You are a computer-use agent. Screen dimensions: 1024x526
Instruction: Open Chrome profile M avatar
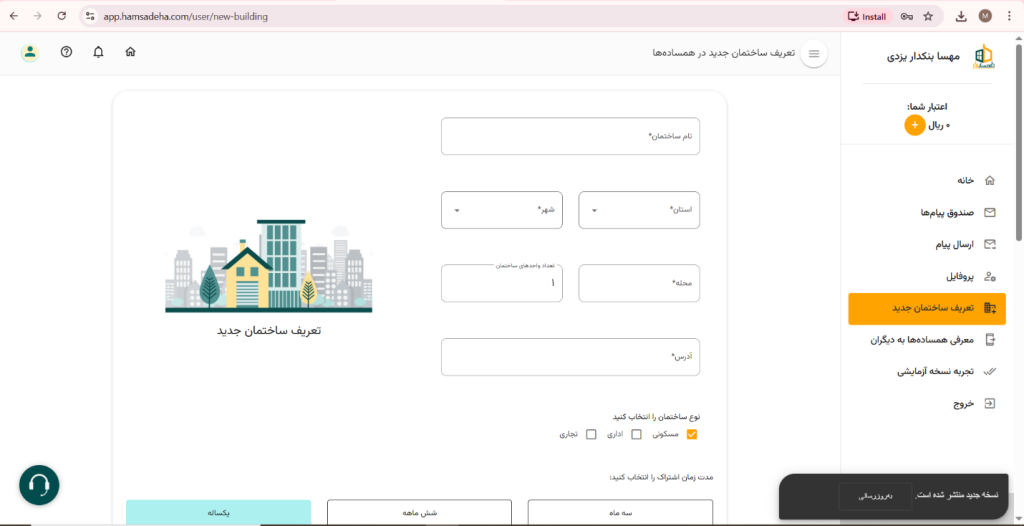pyautogui.click(x=985, y=16)
